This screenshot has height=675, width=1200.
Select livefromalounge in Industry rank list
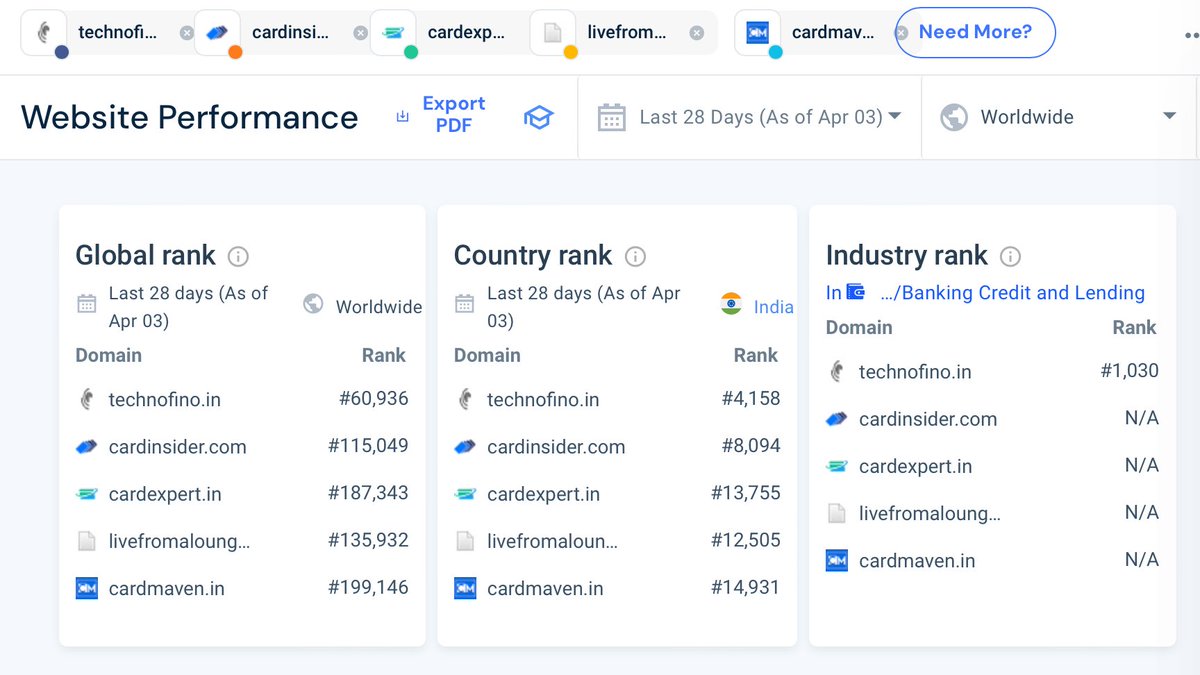[930, 514]
